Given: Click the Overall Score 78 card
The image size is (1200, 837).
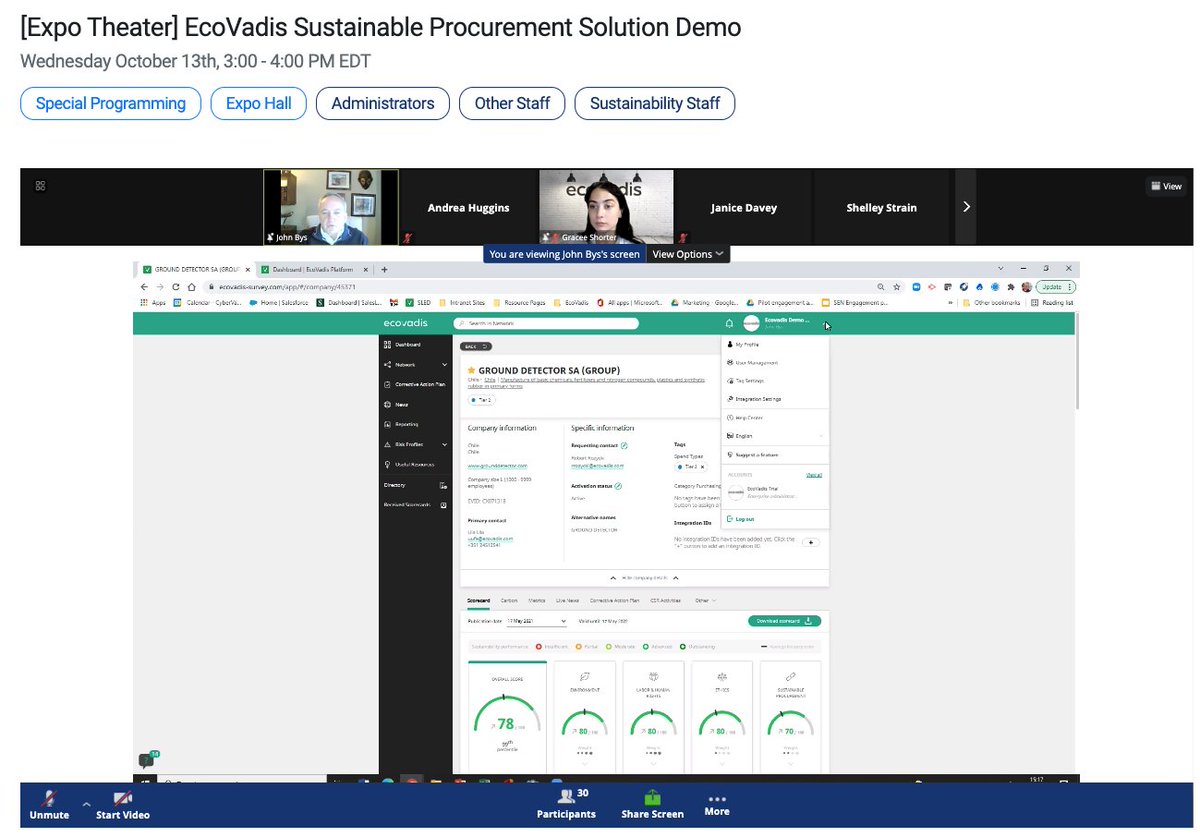Looking at the screenshot, I should (x=507, y=716).
